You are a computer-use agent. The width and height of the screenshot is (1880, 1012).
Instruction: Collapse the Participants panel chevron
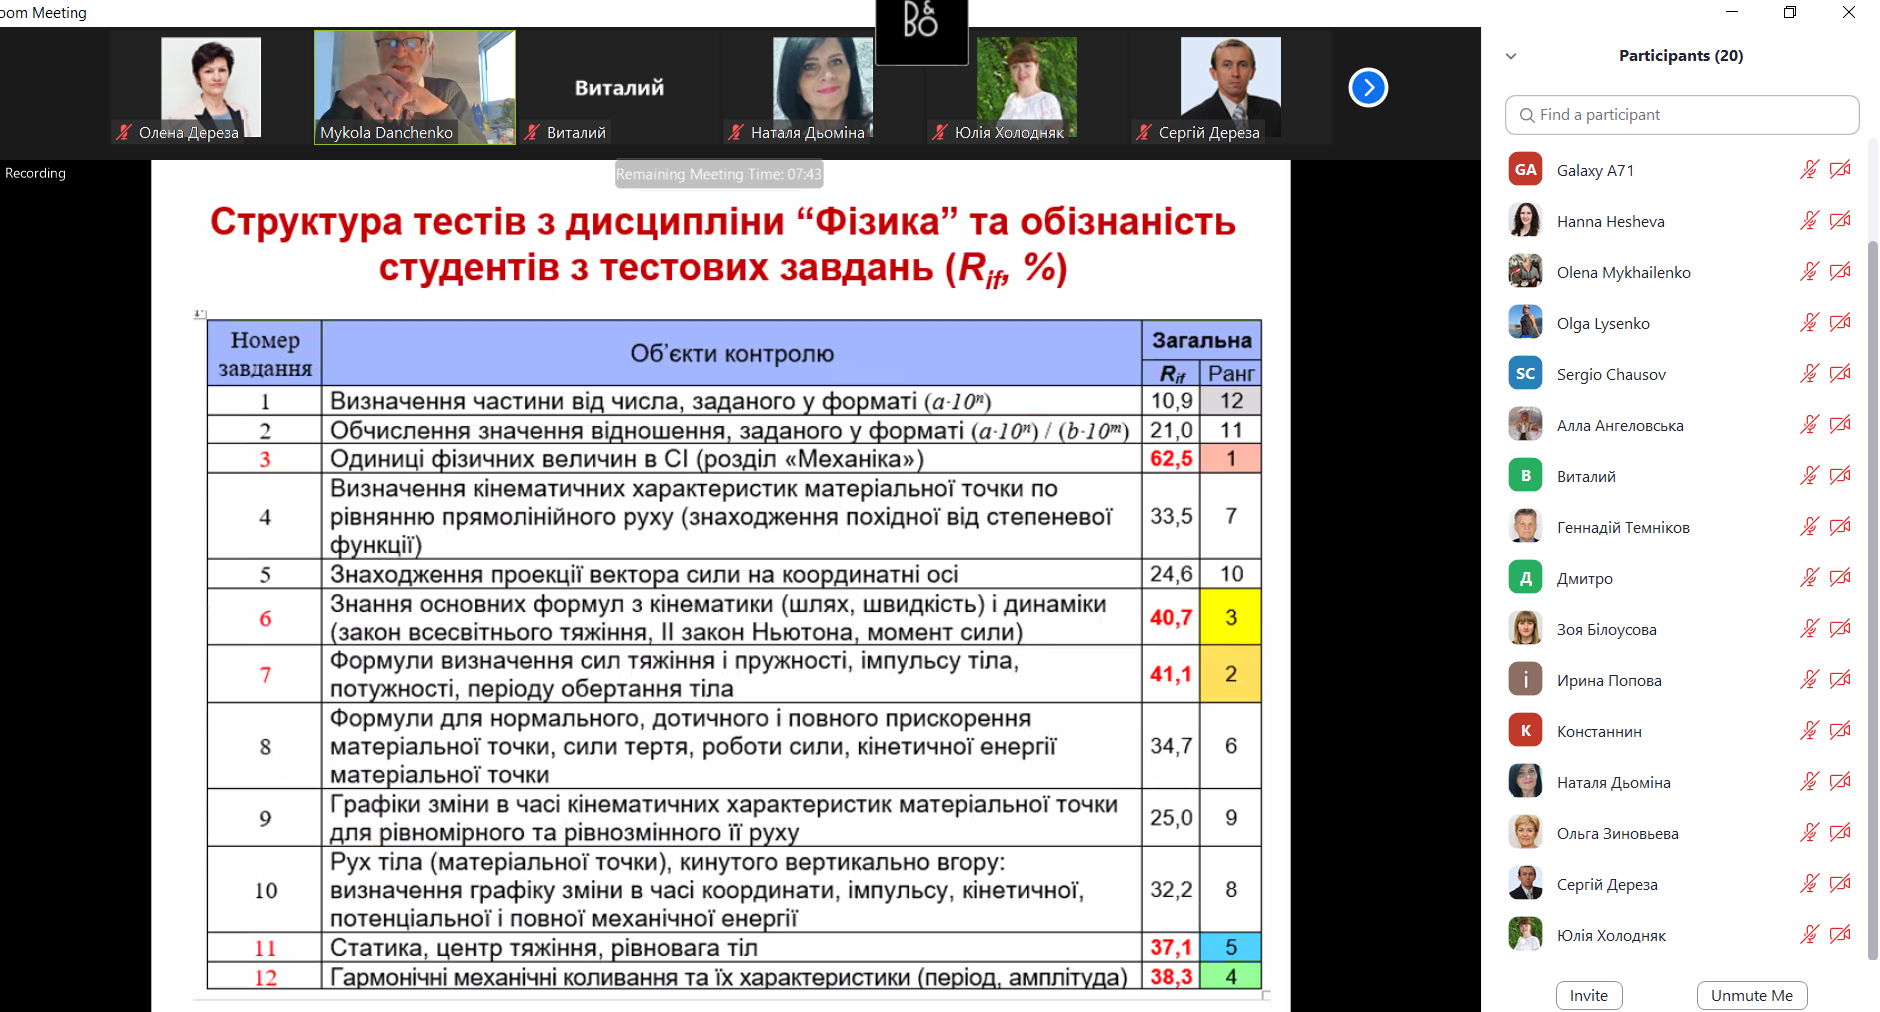(1511, 56)
